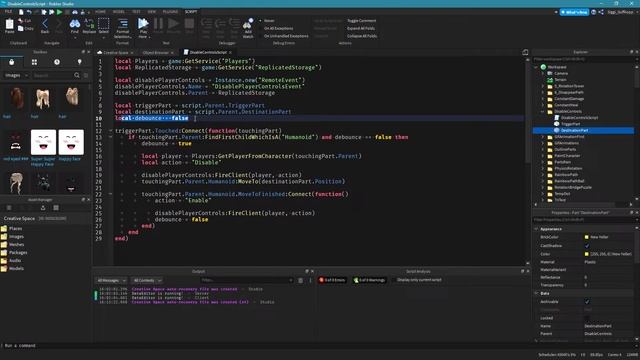
Task: Toggle the Warnings filter in Script Analysis
Action: pyautogui.click(x=369, y=280)
